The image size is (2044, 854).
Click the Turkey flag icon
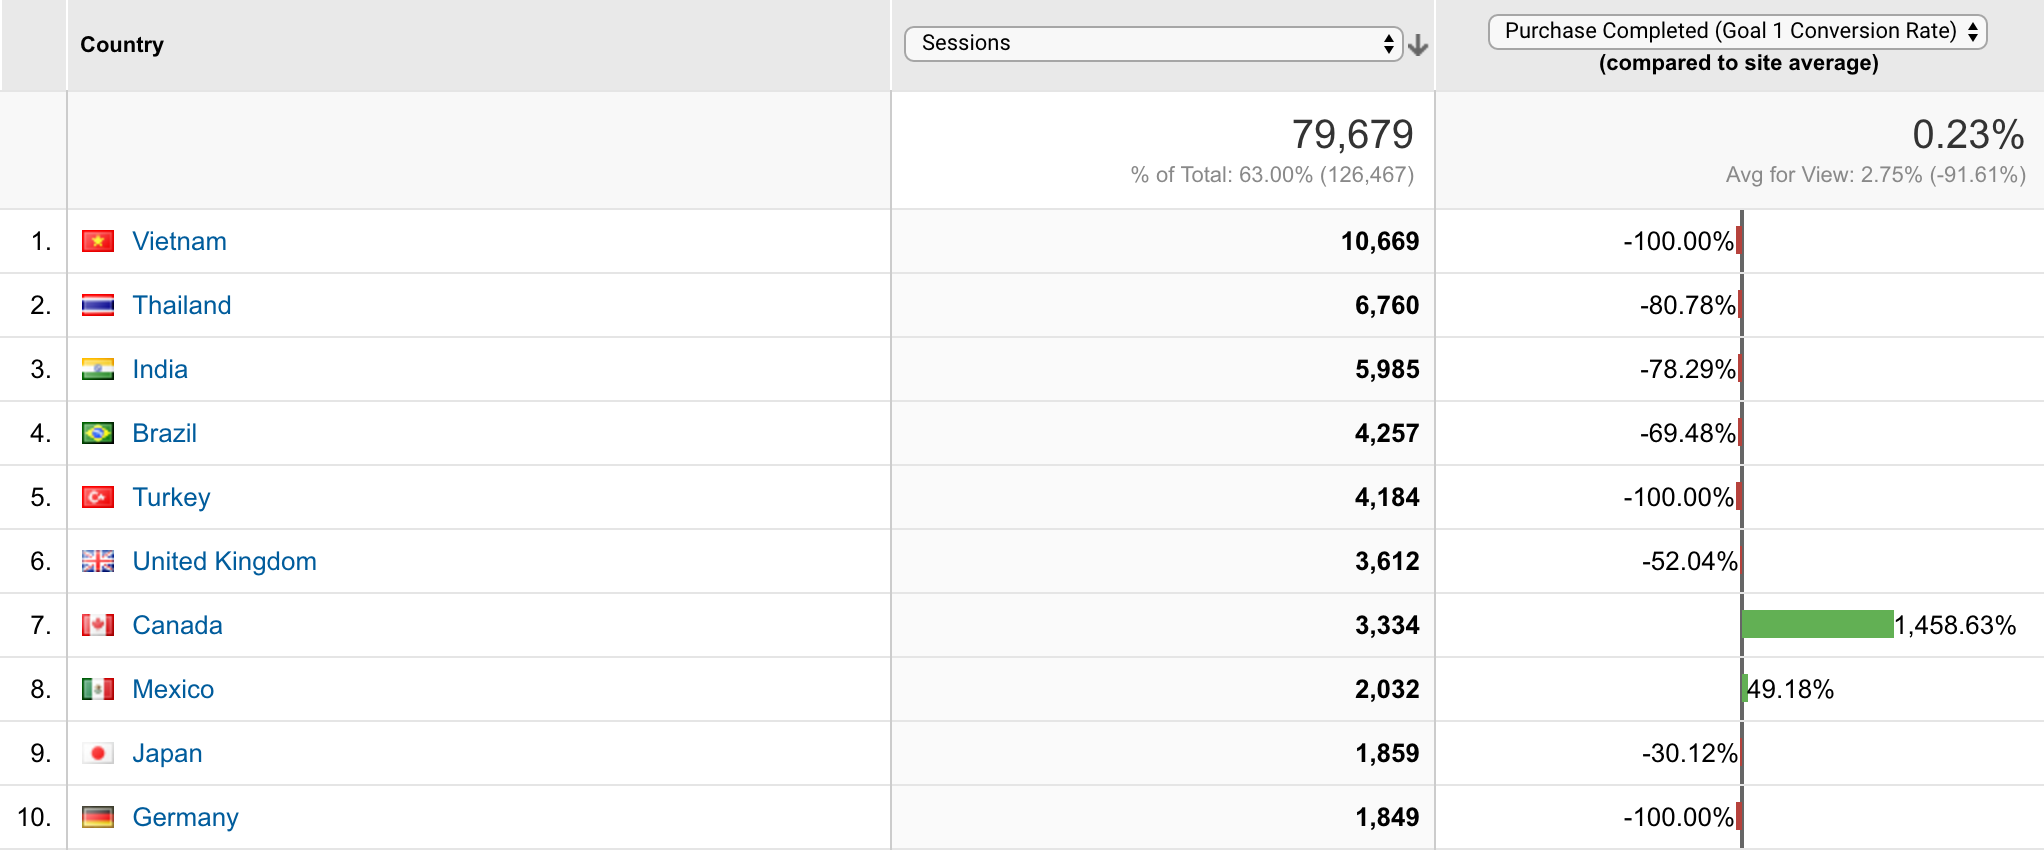click(98, 497)
